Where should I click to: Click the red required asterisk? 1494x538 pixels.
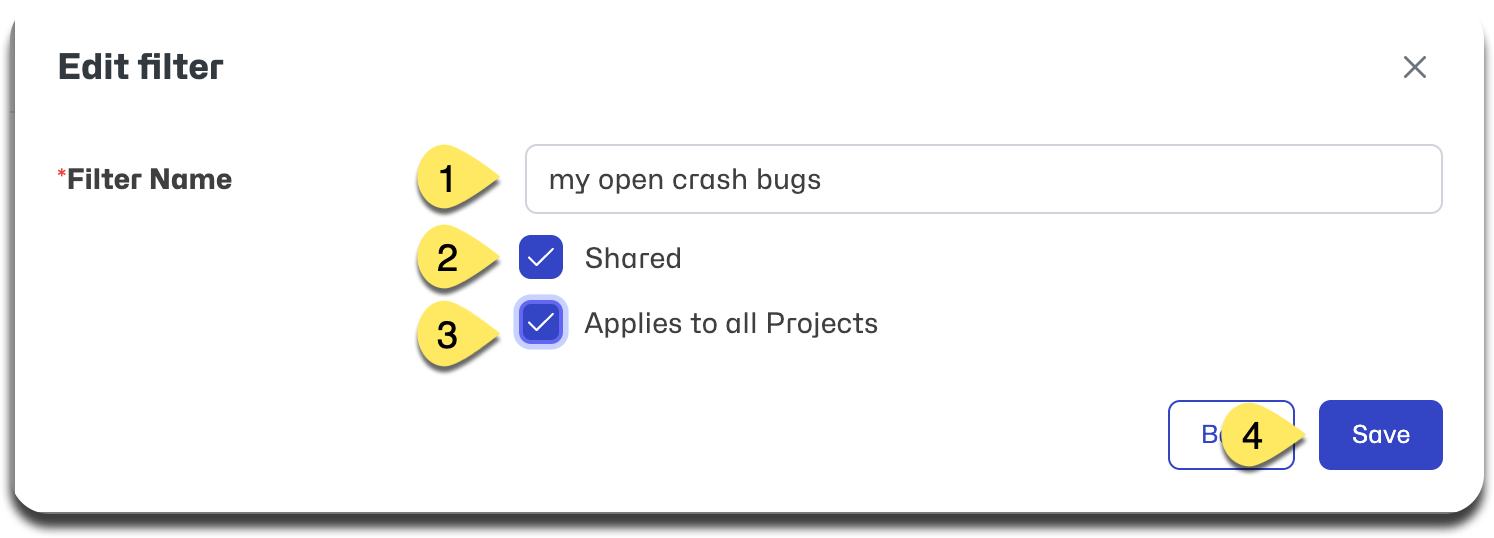pos(62,176)
